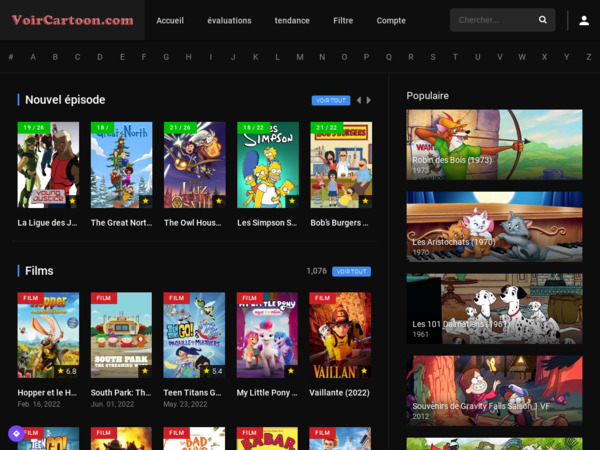Click the 'Bob's Burgers ...' title text
The width and height of the screenshot is (600, 450).
pos(339,223)
